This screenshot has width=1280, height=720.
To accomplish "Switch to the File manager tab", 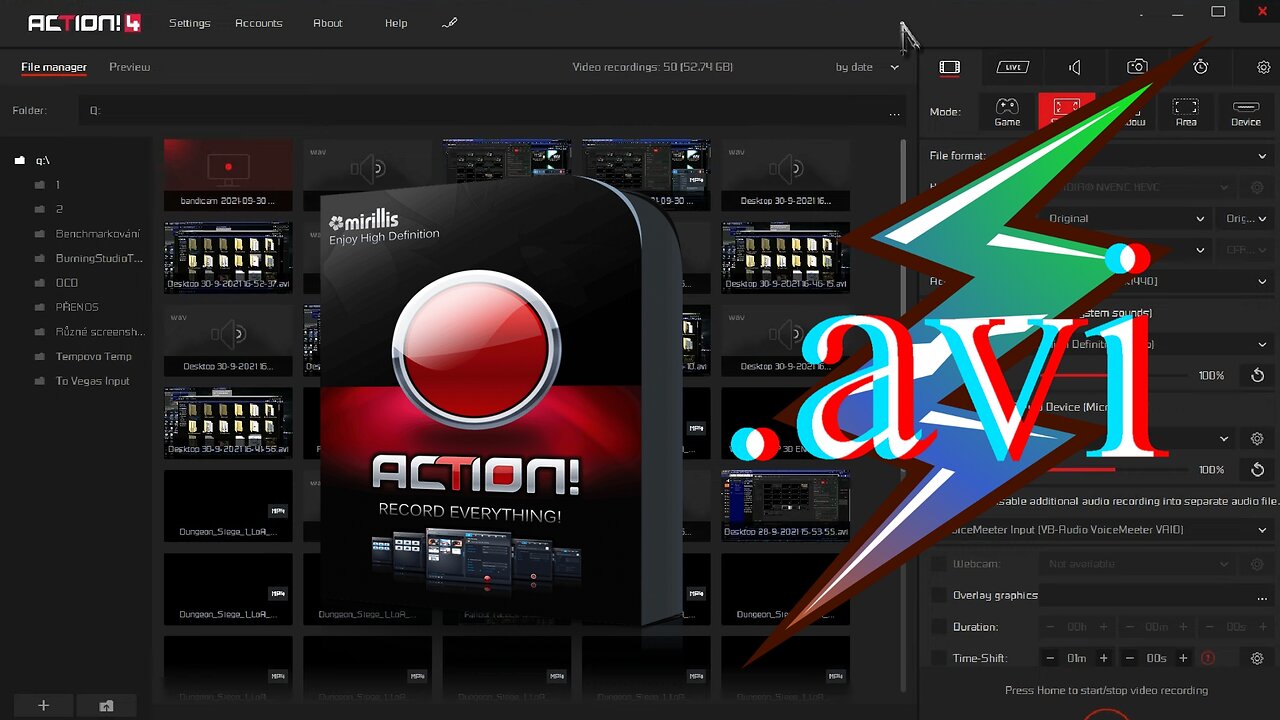I will [x=54, y=67].
